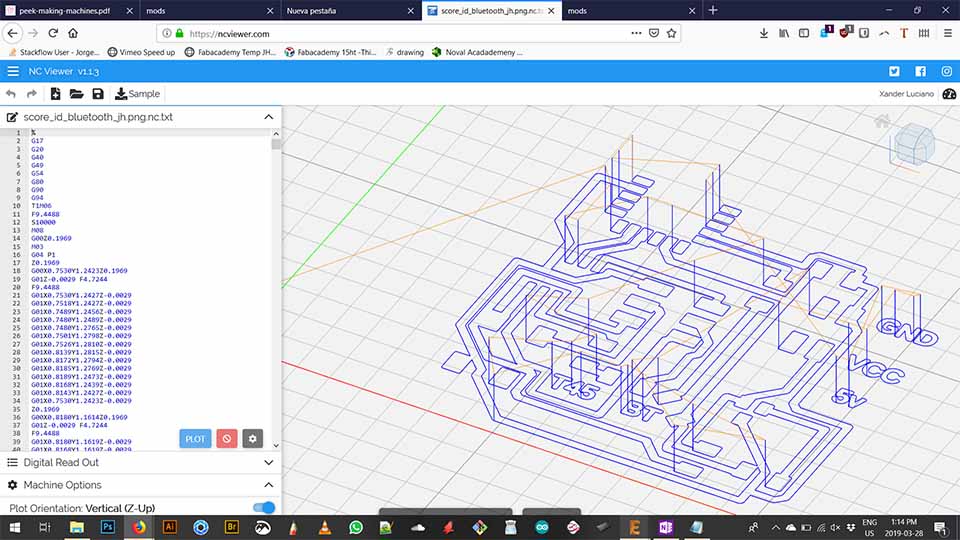This screenshot has height=540, width=960.
Task: Click the G-code line 'G00Z0.1969'
Action: point(51,238)
